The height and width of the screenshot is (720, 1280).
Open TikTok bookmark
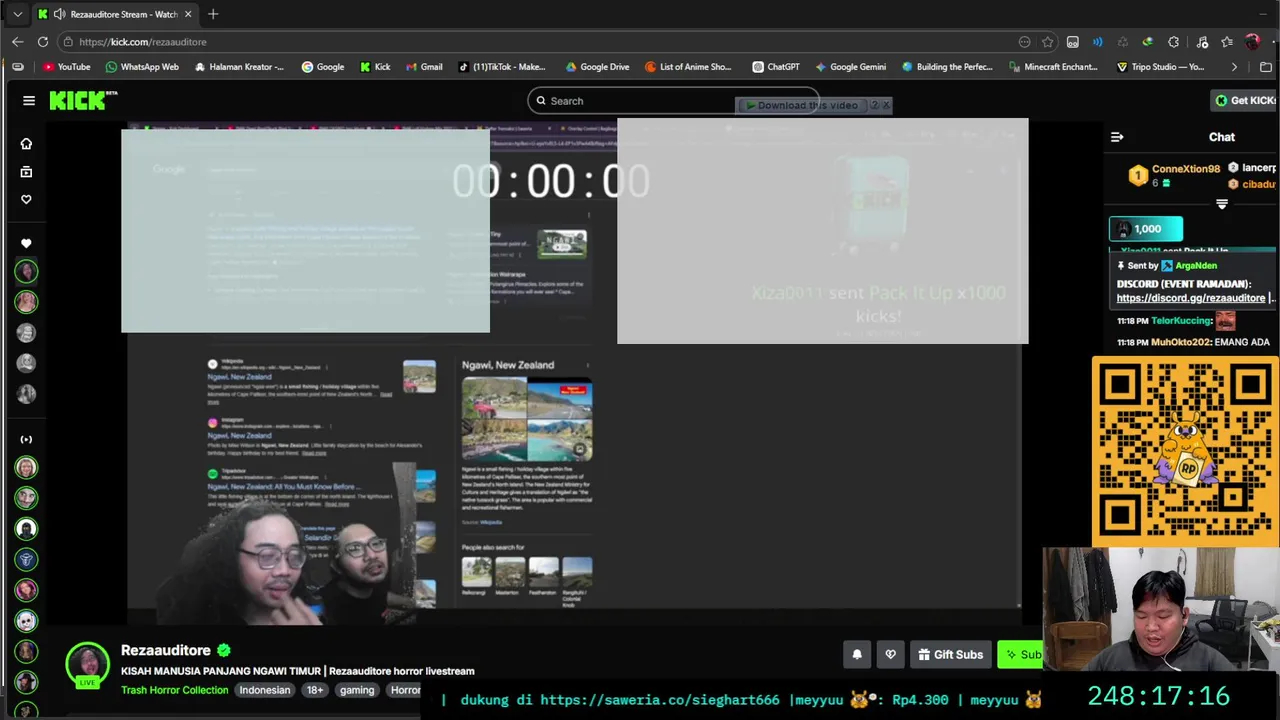[502, 67]
